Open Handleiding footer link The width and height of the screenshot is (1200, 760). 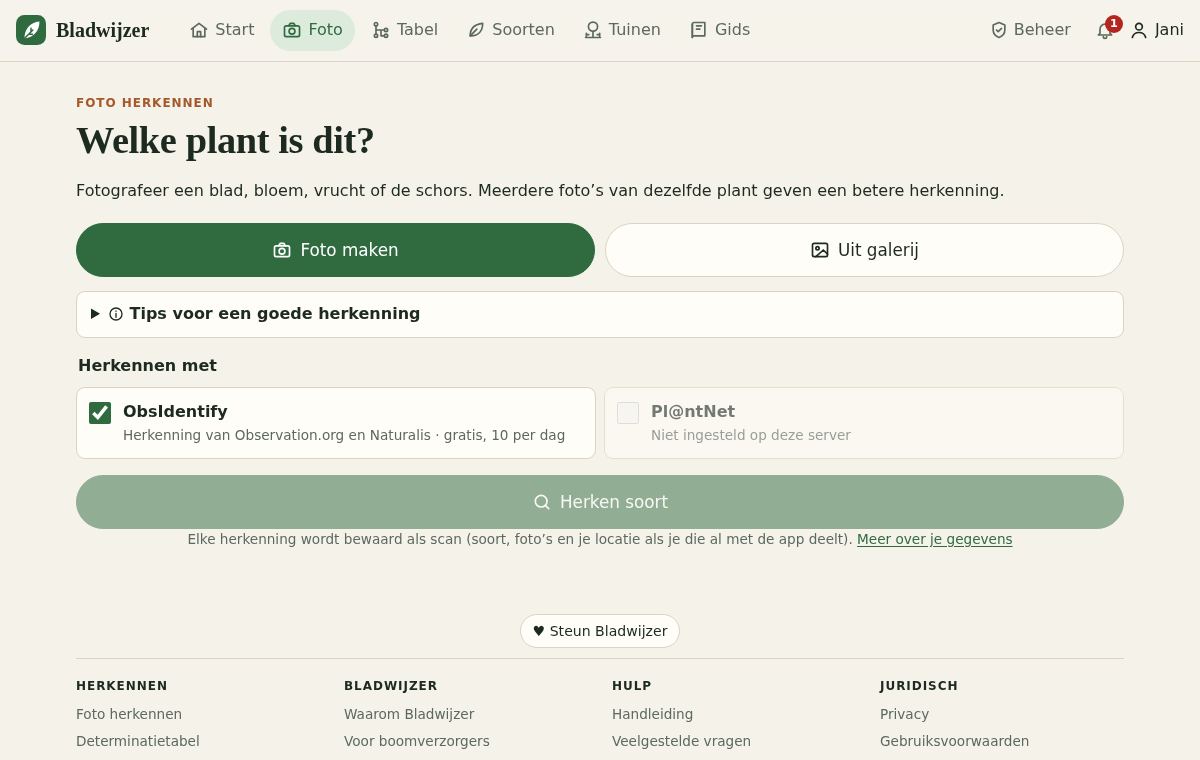(x=652, y=714)
